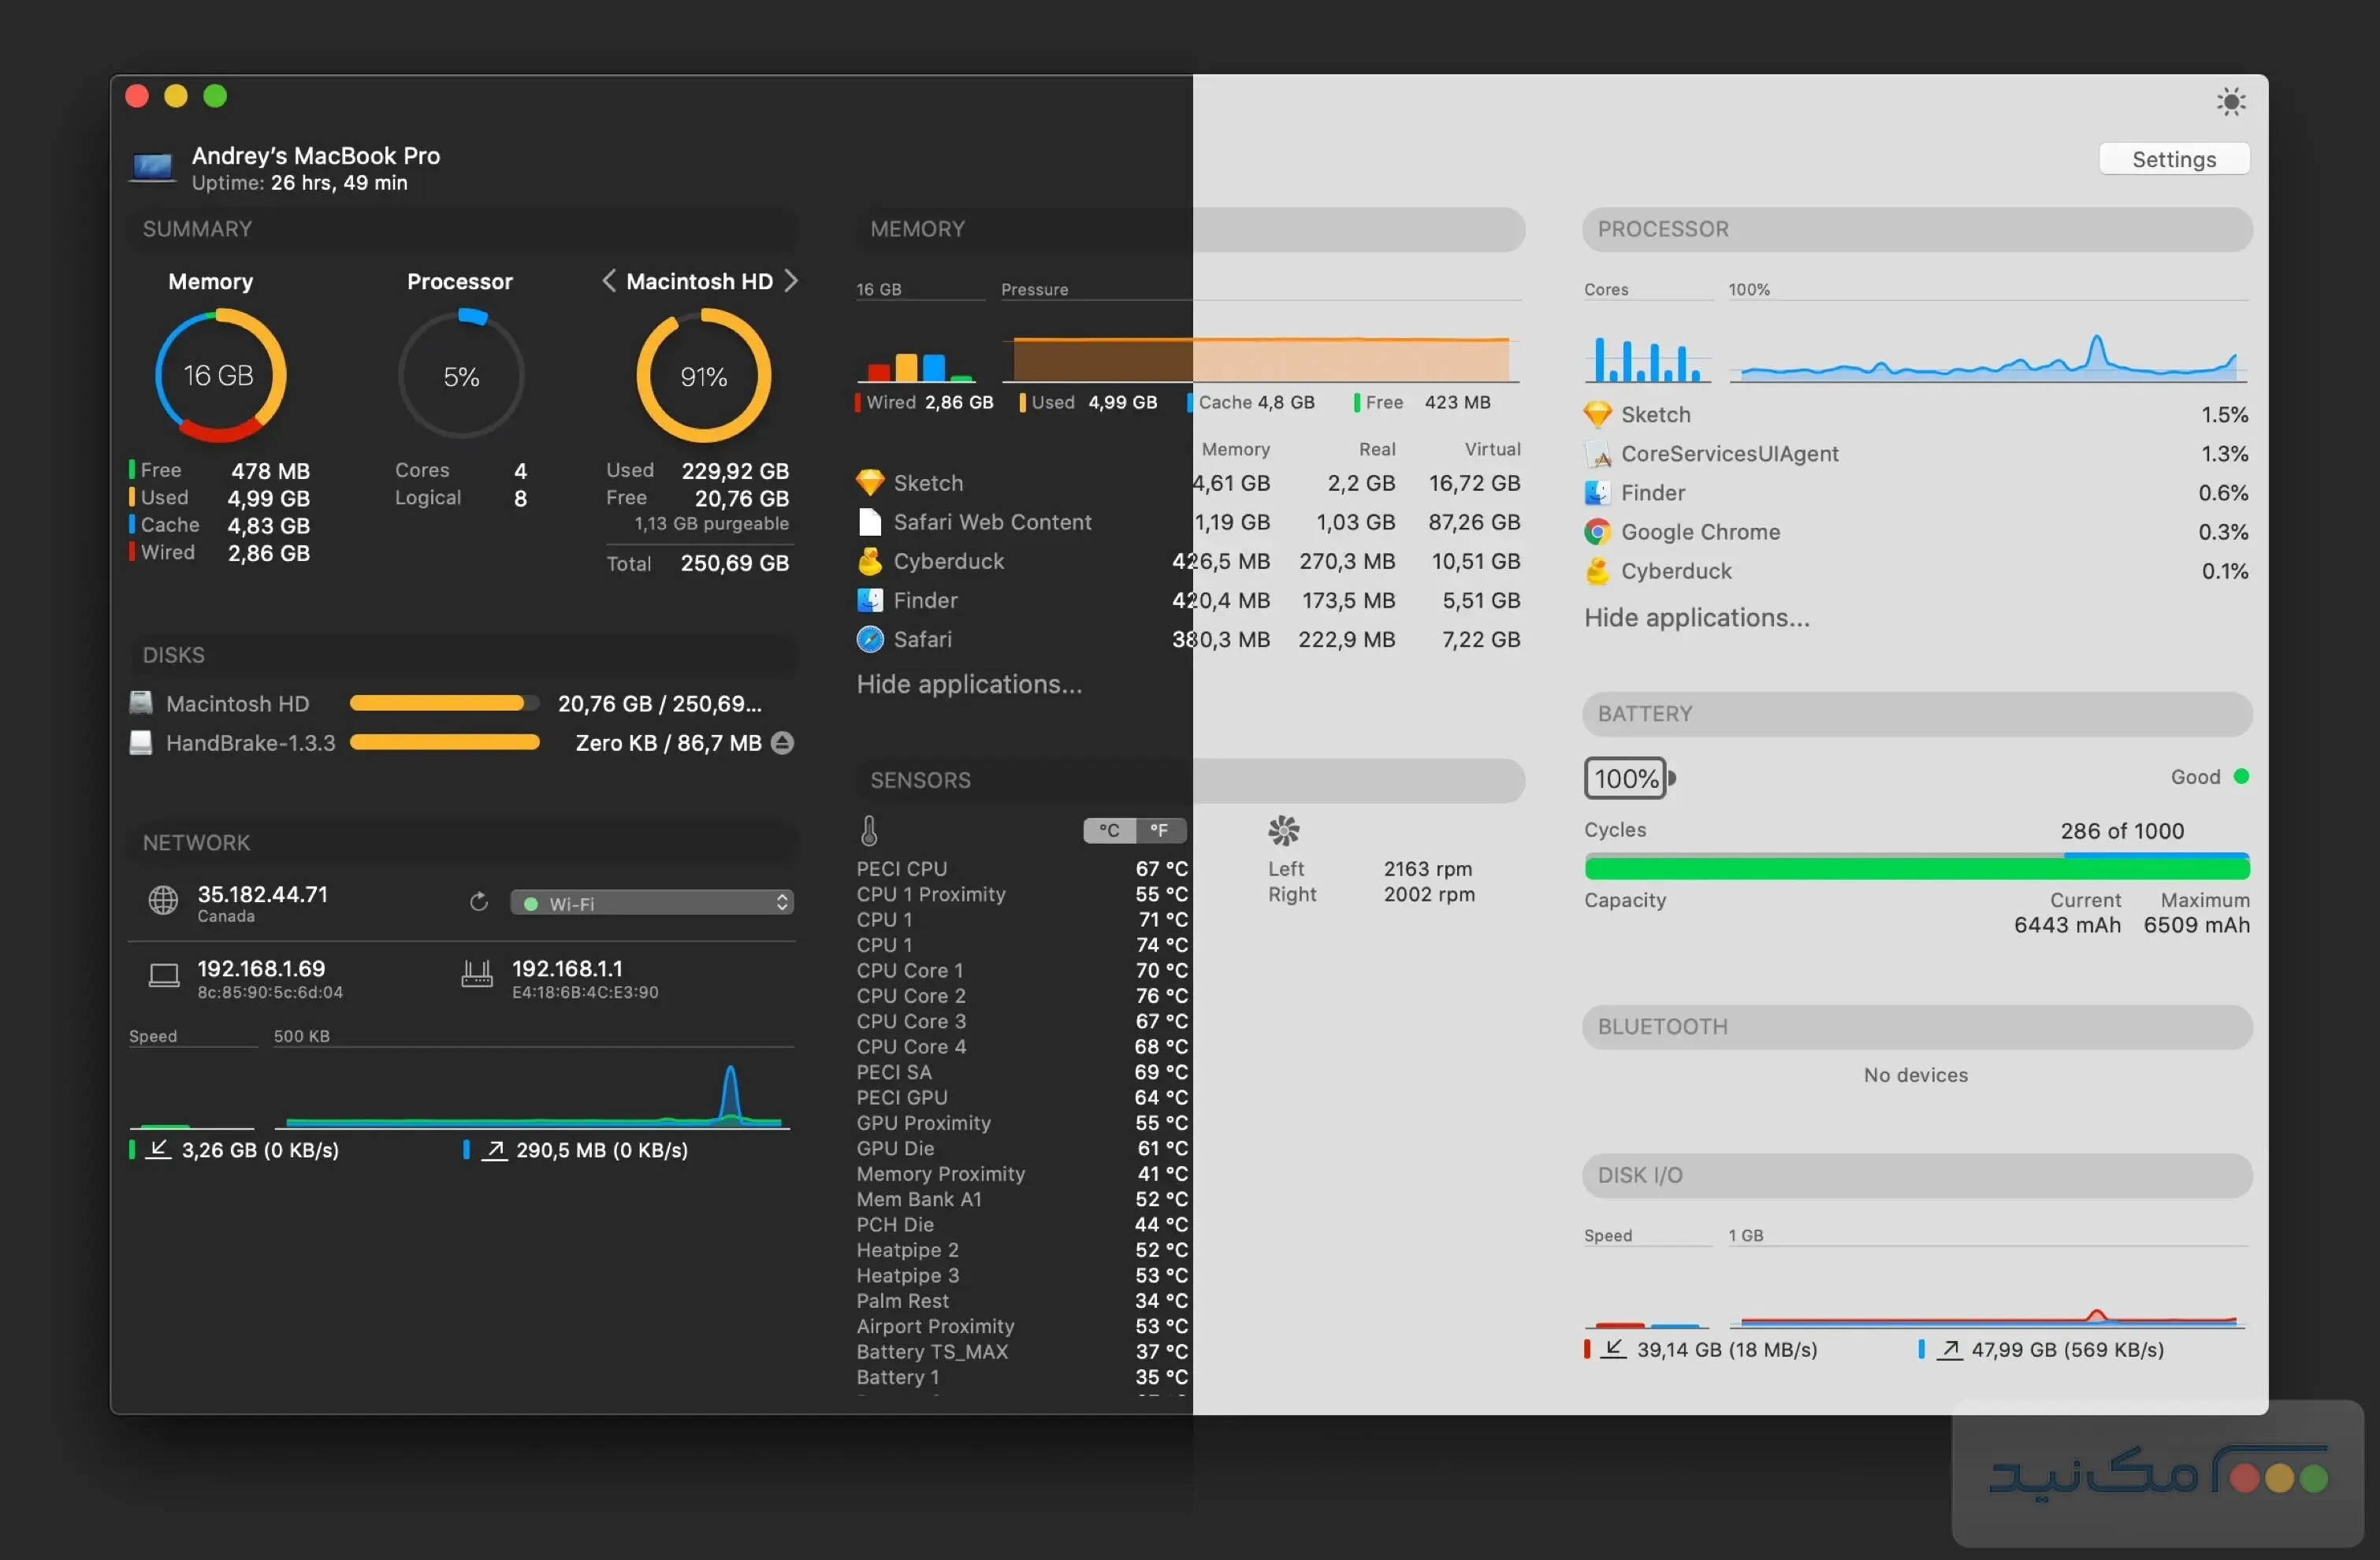Click the Finder icon in Processor list
The image size is (2380, 1560).
click(x=1597, y=492)
